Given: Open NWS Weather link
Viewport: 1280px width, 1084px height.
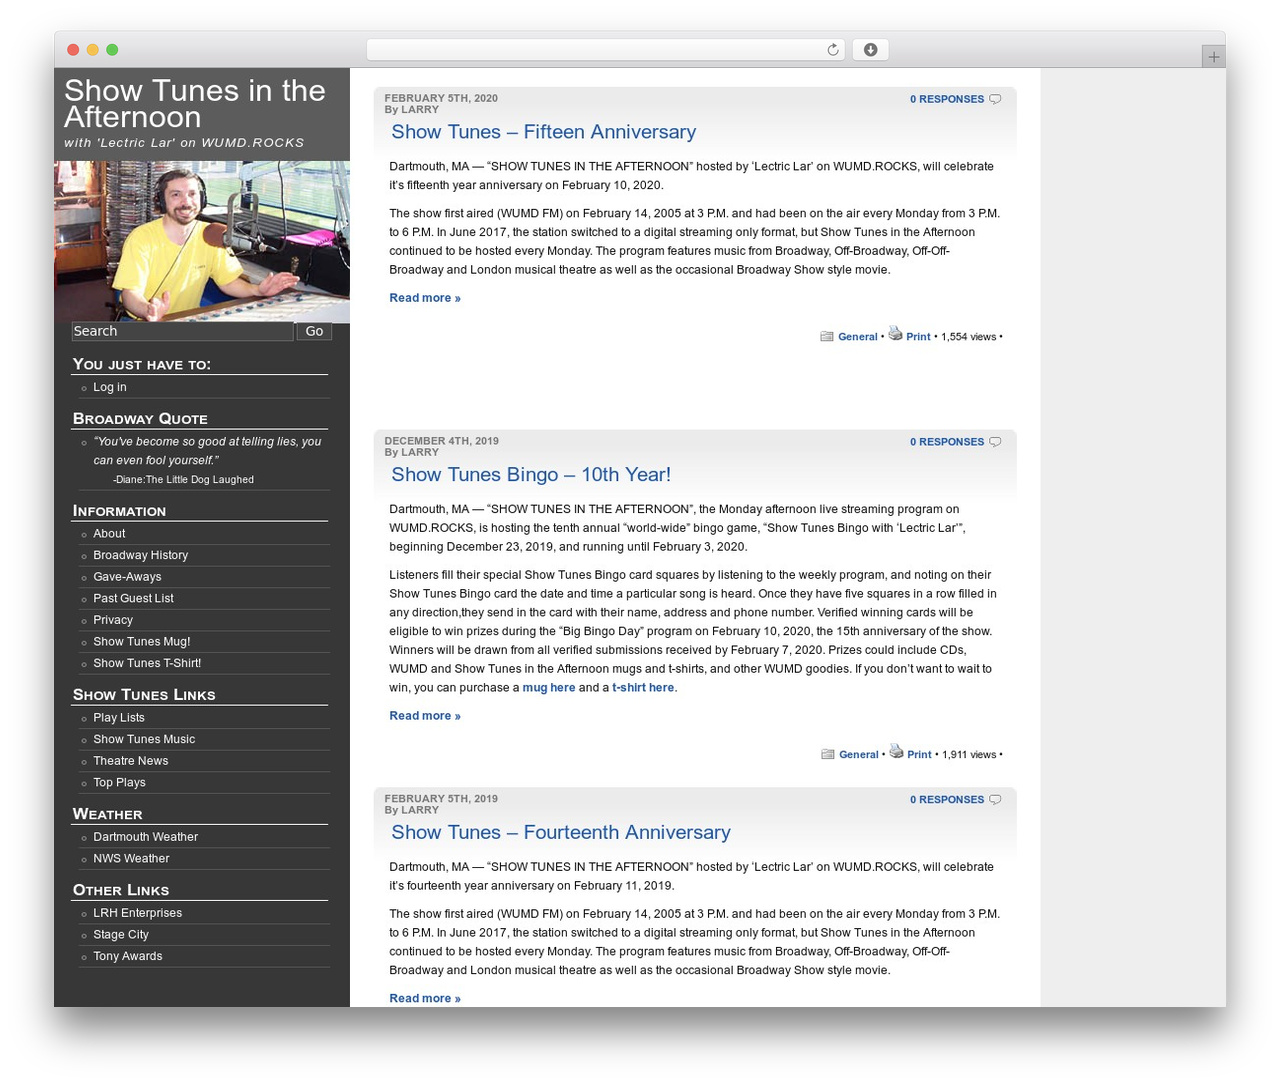Looking at the screenshot, I should (x=131, y=859).
